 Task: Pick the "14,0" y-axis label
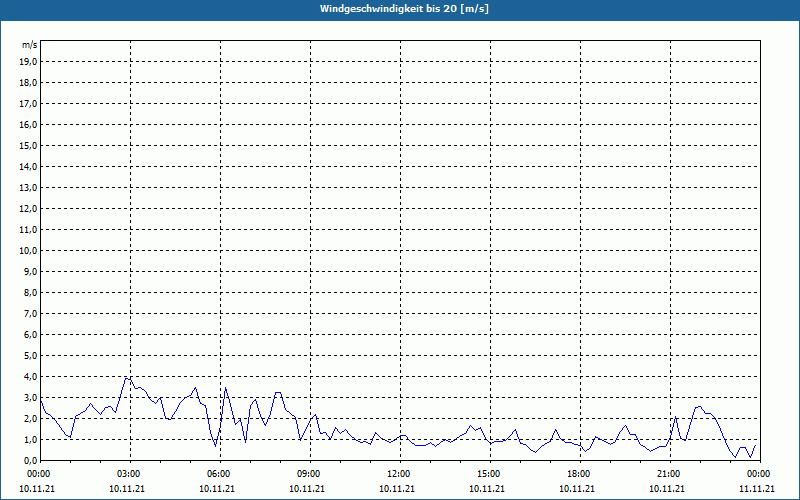coord(29,166)
